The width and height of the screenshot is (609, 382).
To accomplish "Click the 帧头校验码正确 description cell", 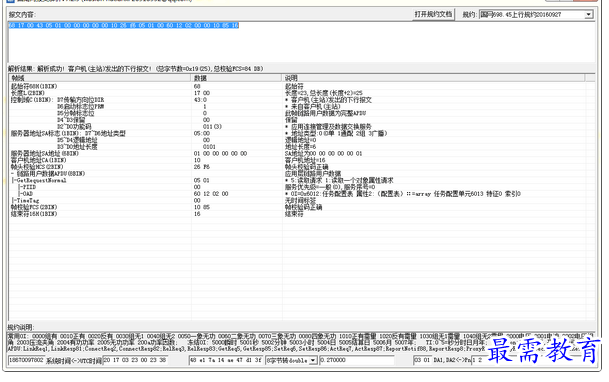I will pyautogui.click(x=306, y=167).
